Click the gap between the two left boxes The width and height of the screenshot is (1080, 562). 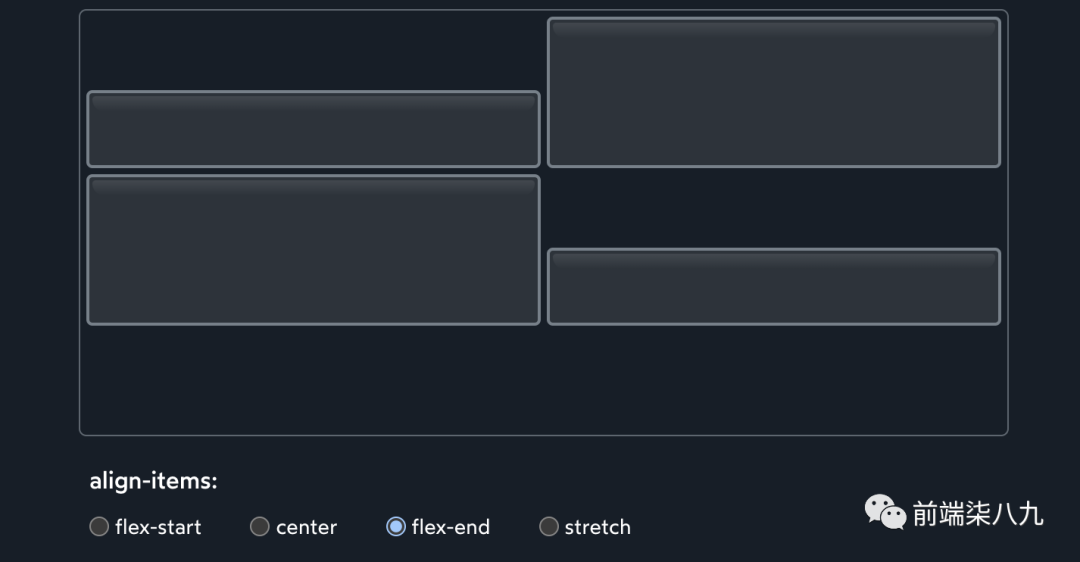pyautogui.click(x=313, y=171)
